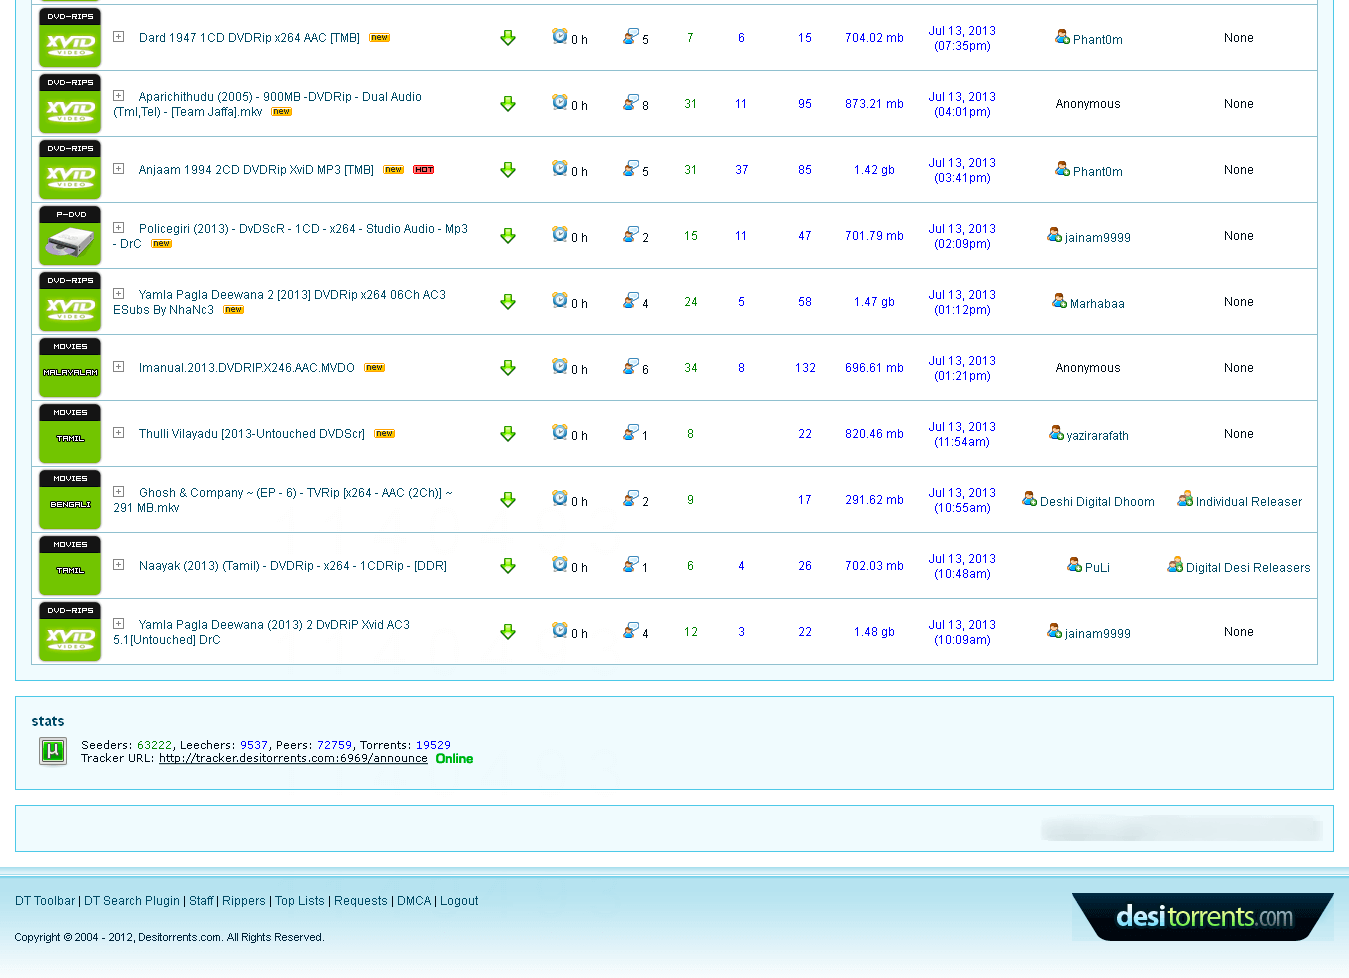This screenshot has width=1349, height=978.
Task: Open Movies Bengali category icon for Ghosh & Company
Action: coord(70,500)
